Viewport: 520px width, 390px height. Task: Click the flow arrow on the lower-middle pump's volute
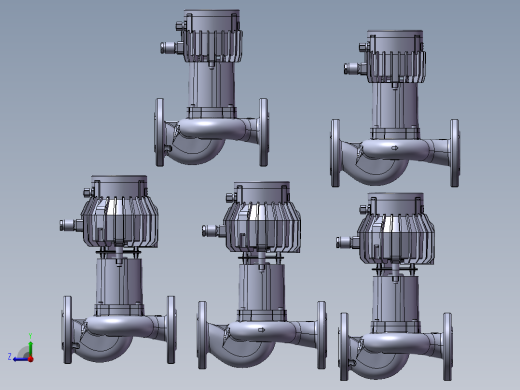click(x=262, y=330)
